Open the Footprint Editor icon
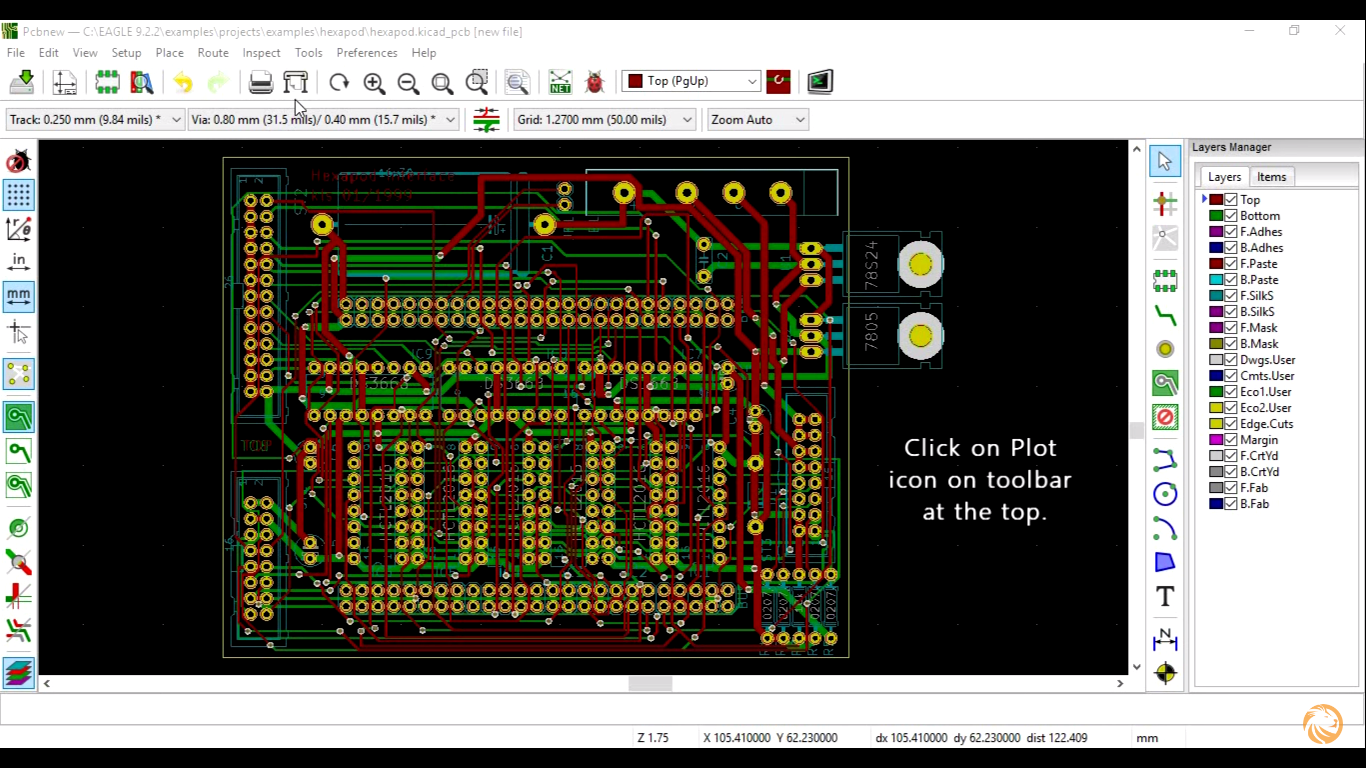This screenshot has height=768, width=1366. [107, 82]
